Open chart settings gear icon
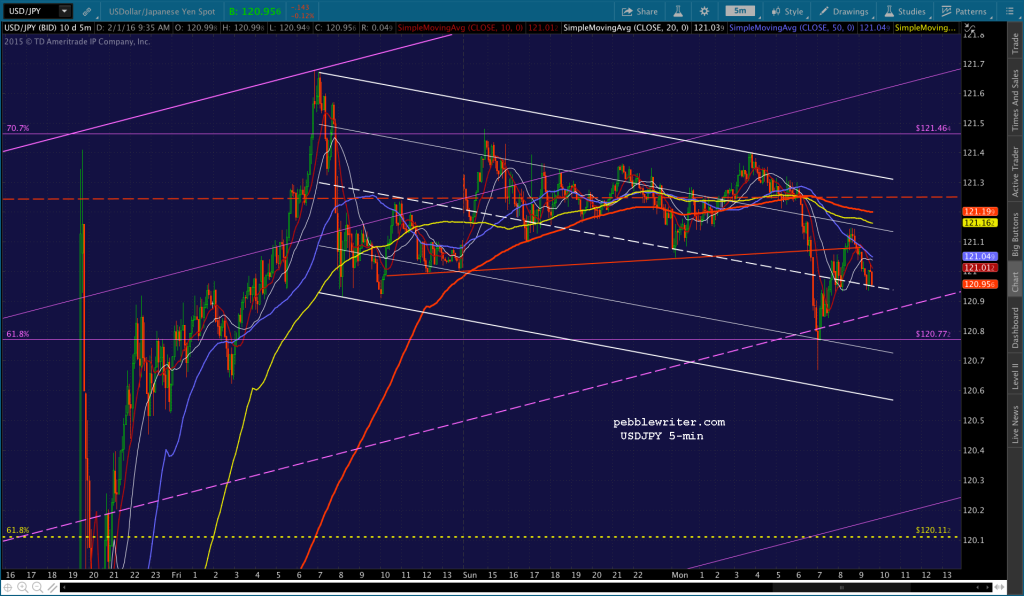The image size is (1024, 596). click(x=704, y=12)
